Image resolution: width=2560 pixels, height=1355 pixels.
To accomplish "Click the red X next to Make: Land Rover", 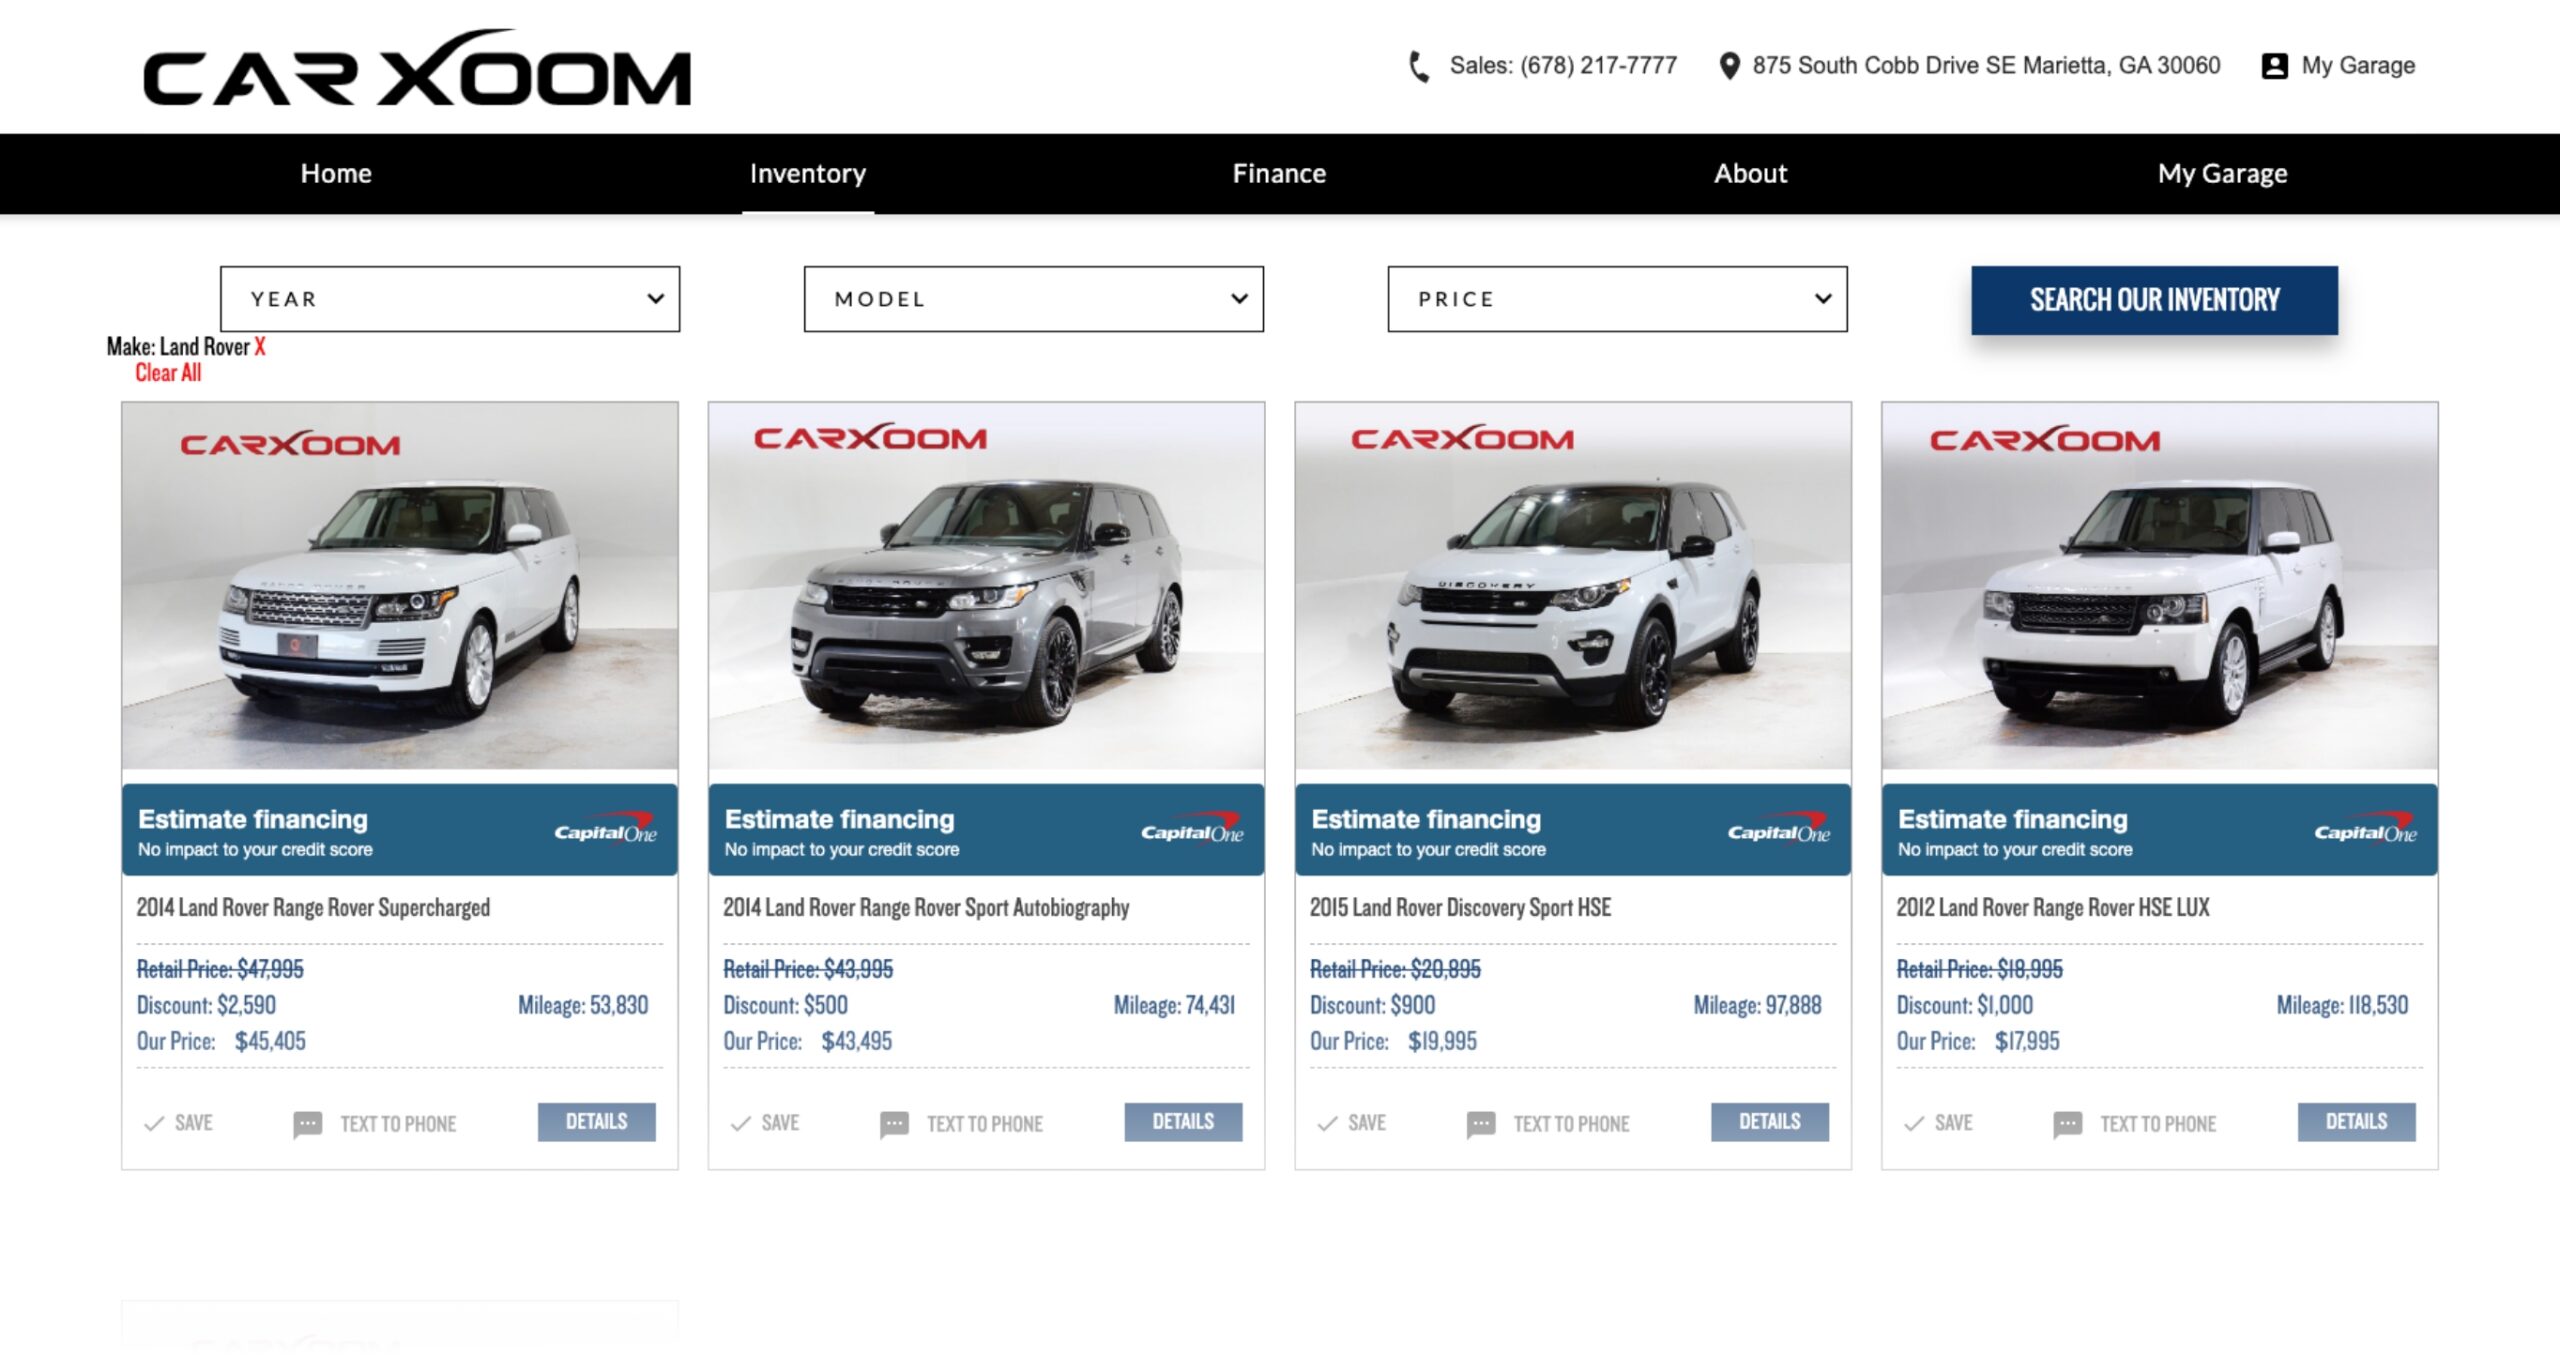I will click(x=260, y=347).
